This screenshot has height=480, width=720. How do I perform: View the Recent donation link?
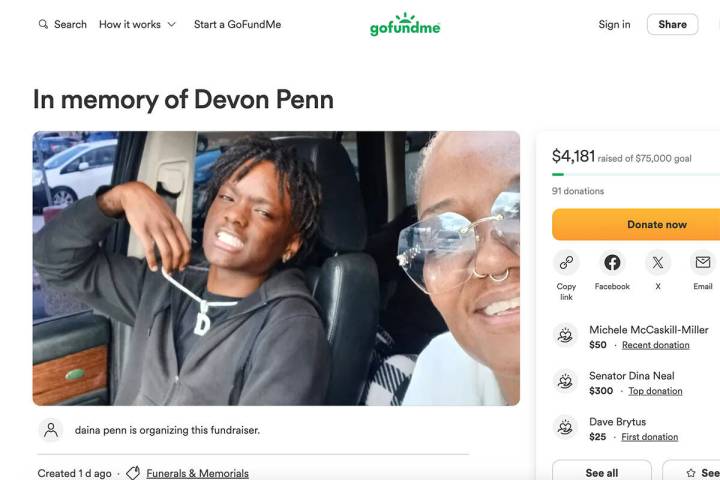click(655, 345)
